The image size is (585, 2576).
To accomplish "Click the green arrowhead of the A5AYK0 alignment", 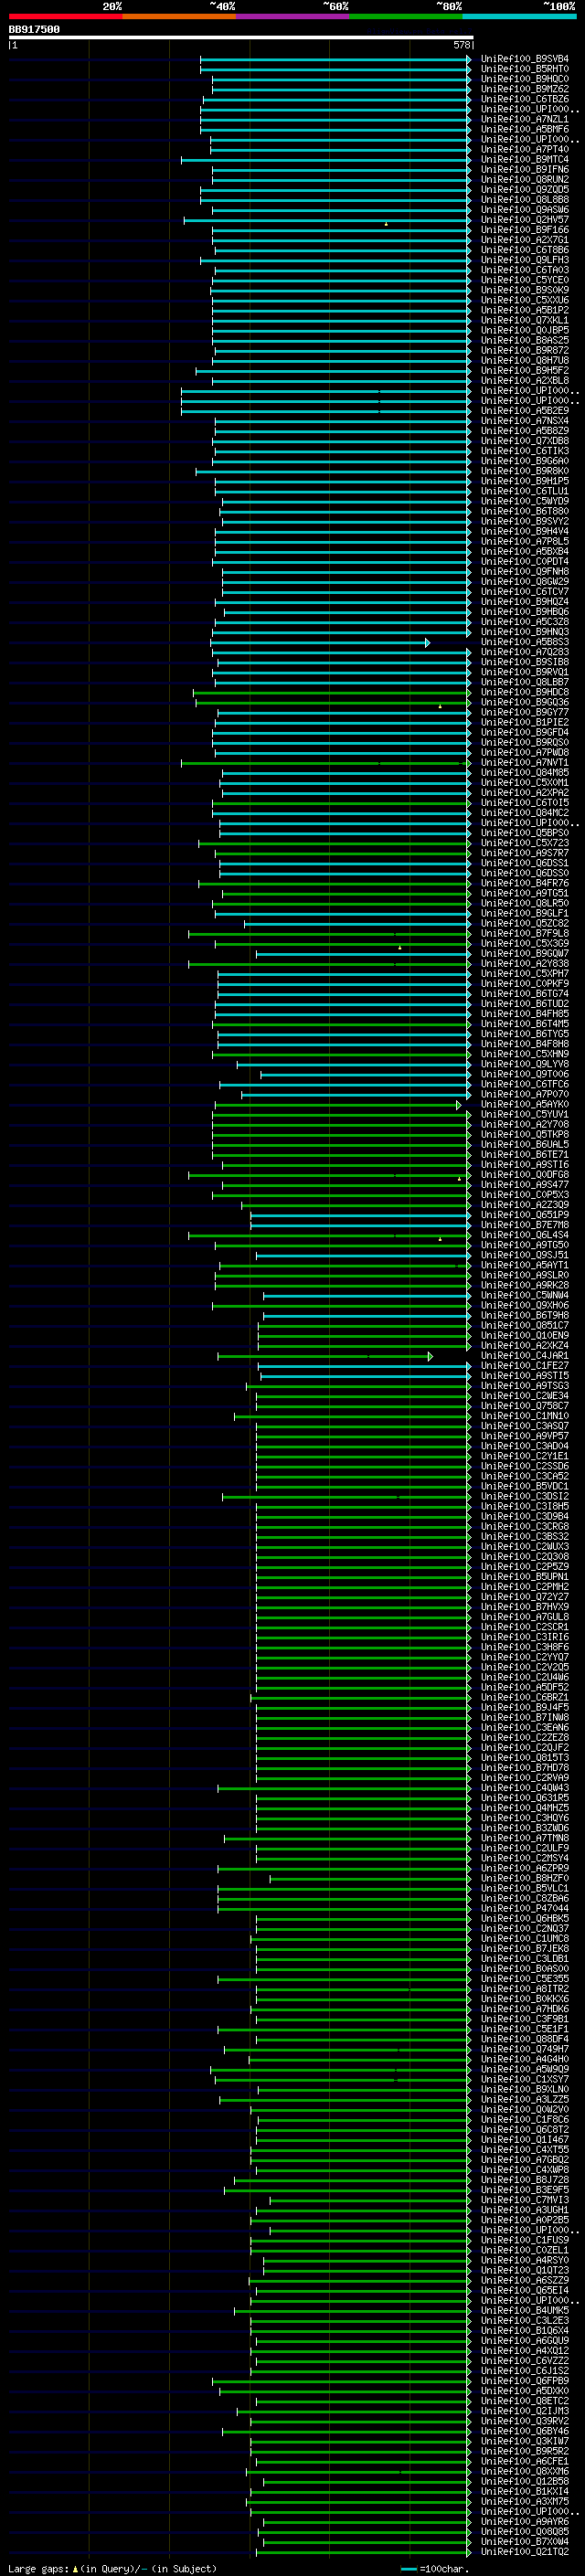I will pos(459,1105).
